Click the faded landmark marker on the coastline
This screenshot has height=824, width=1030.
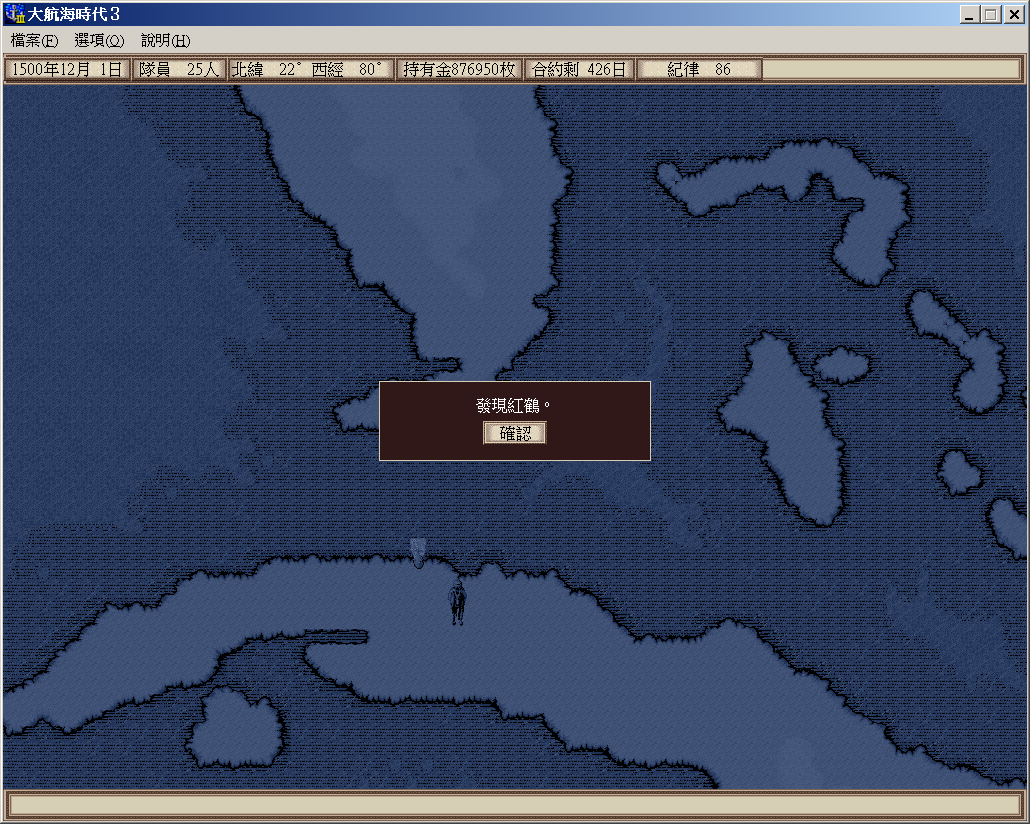(418, 551)
